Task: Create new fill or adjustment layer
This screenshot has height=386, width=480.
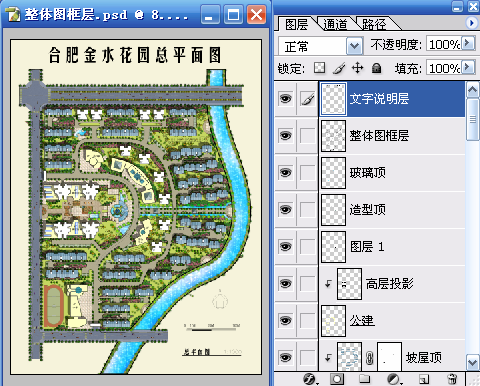Action: pos(394,379)
